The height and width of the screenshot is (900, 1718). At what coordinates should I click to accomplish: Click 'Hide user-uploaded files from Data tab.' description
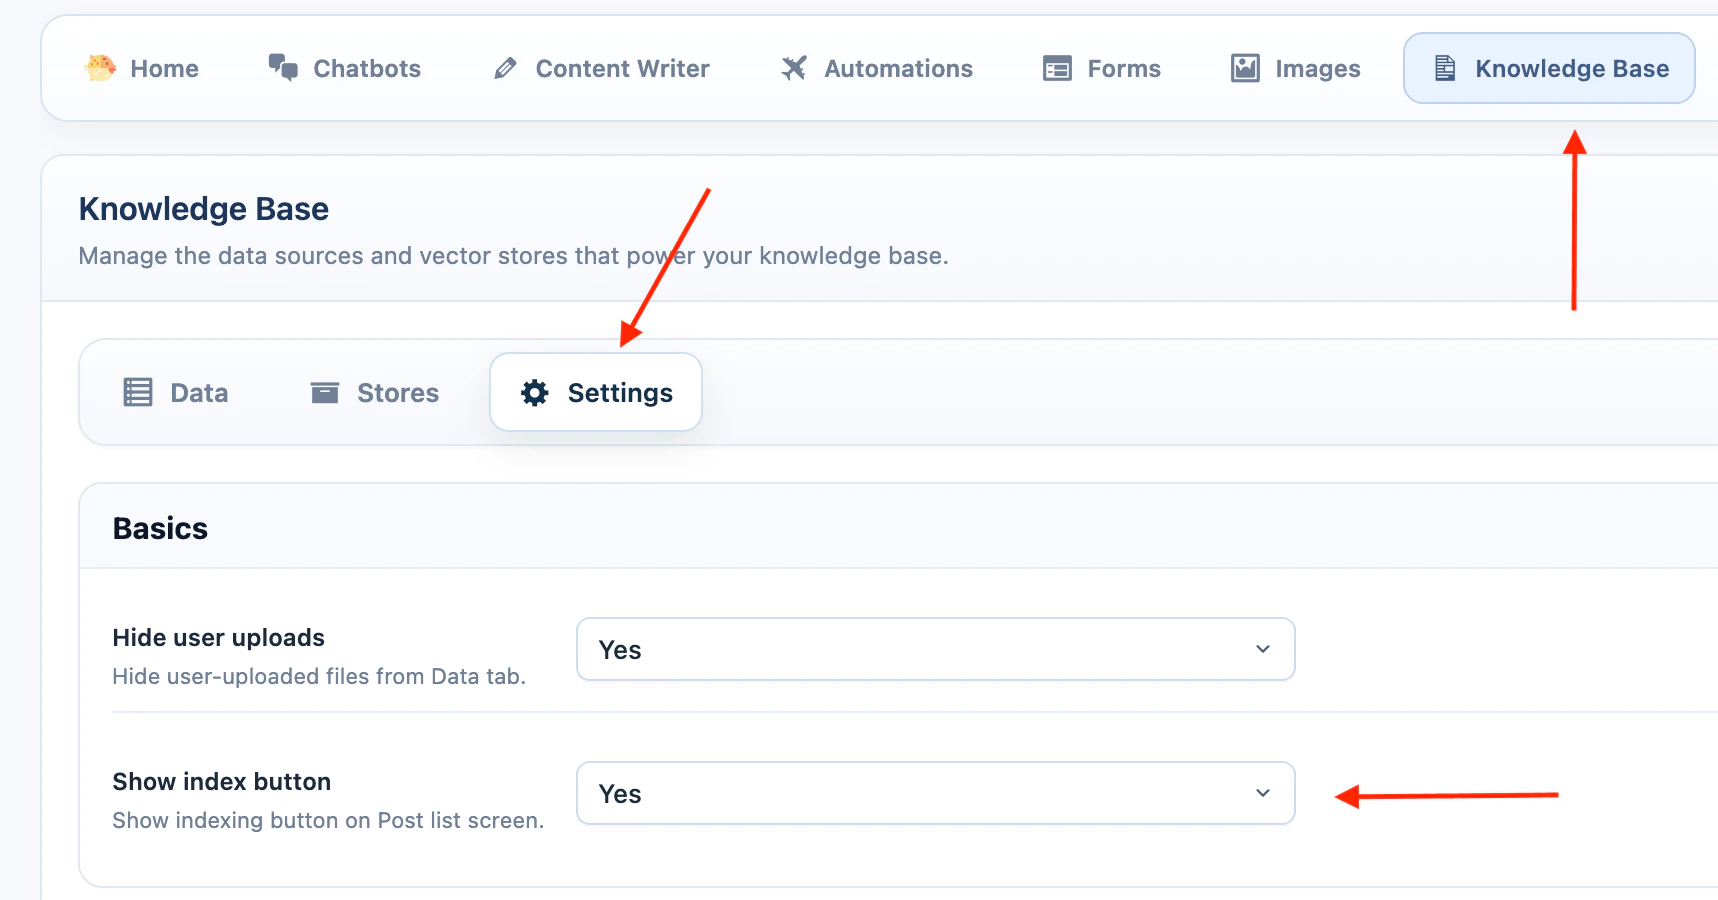tap(319, 677)
